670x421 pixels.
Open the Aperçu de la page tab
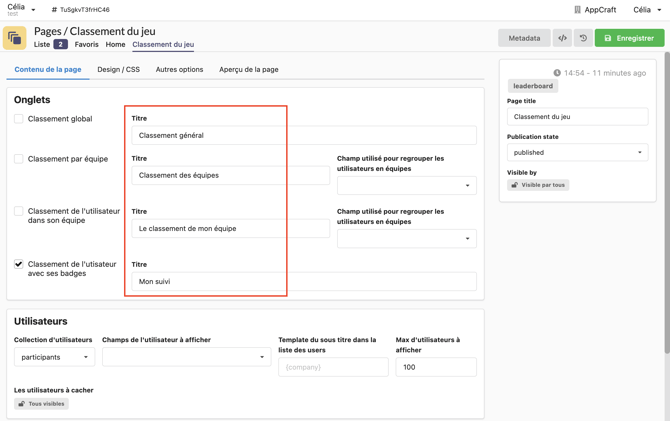pos(249,70)
